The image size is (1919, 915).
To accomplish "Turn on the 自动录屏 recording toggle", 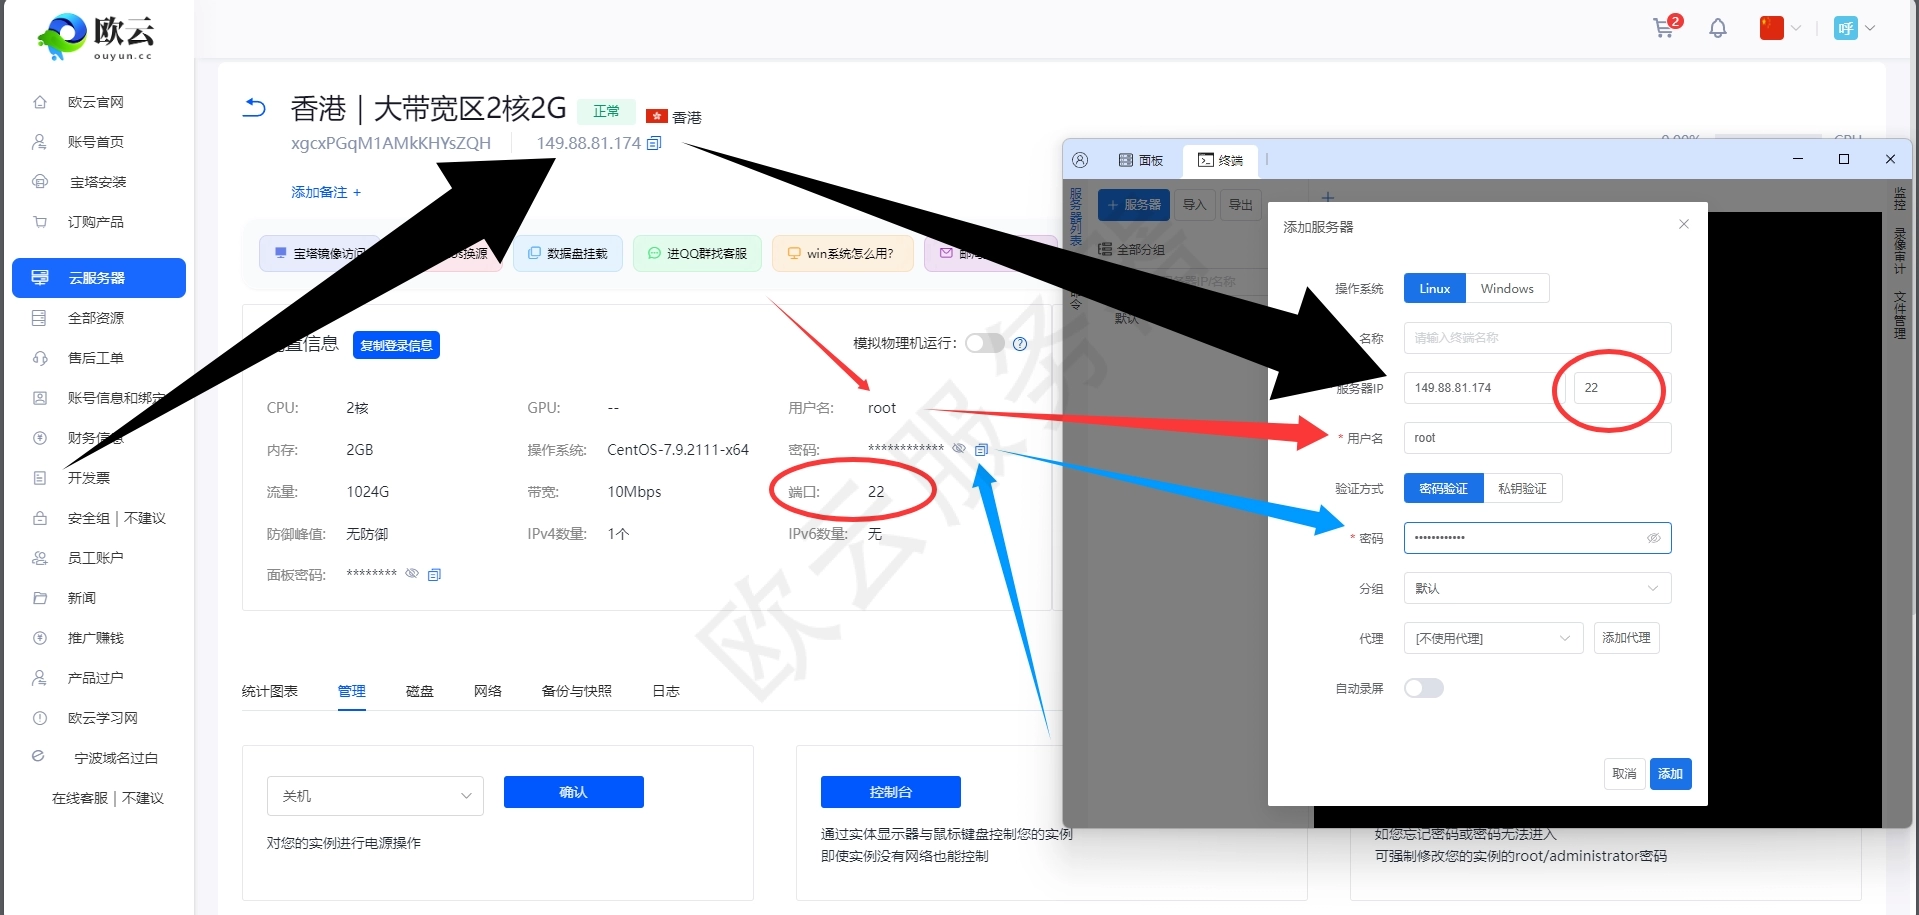I will pyautogui.click(x=1423, y=688).
